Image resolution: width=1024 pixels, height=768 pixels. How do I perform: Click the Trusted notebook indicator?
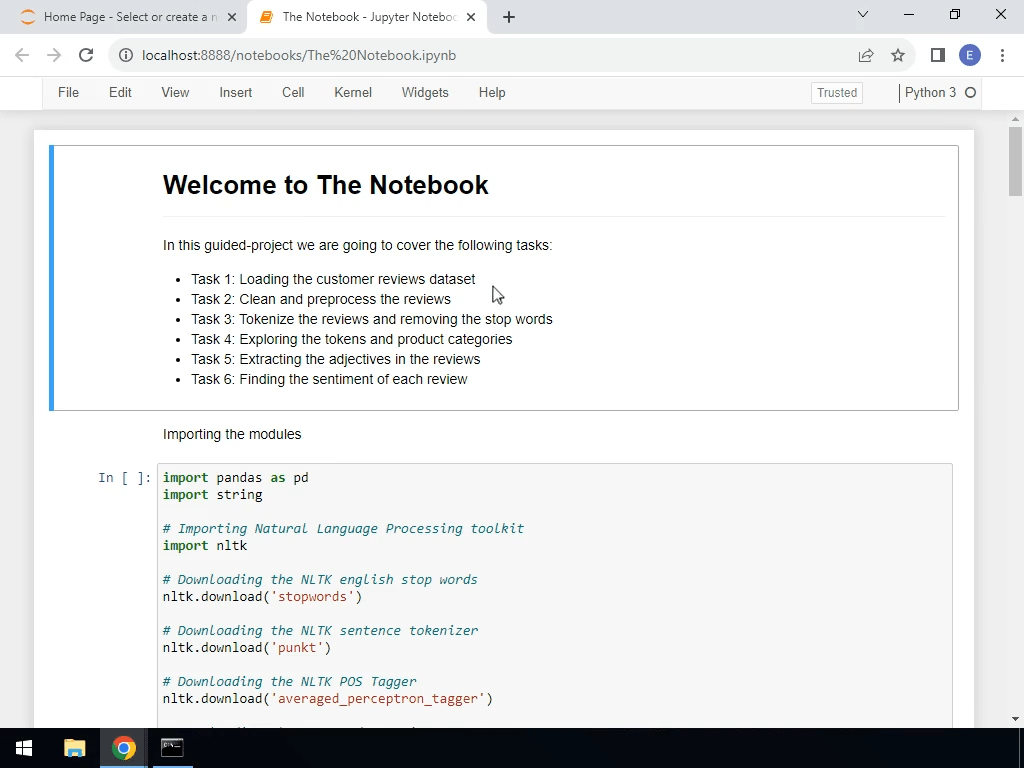[x=836, y=92]
